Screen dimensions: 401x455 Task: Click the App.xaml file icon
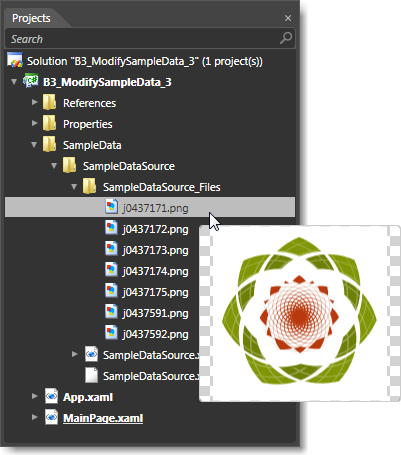[51, 396]
